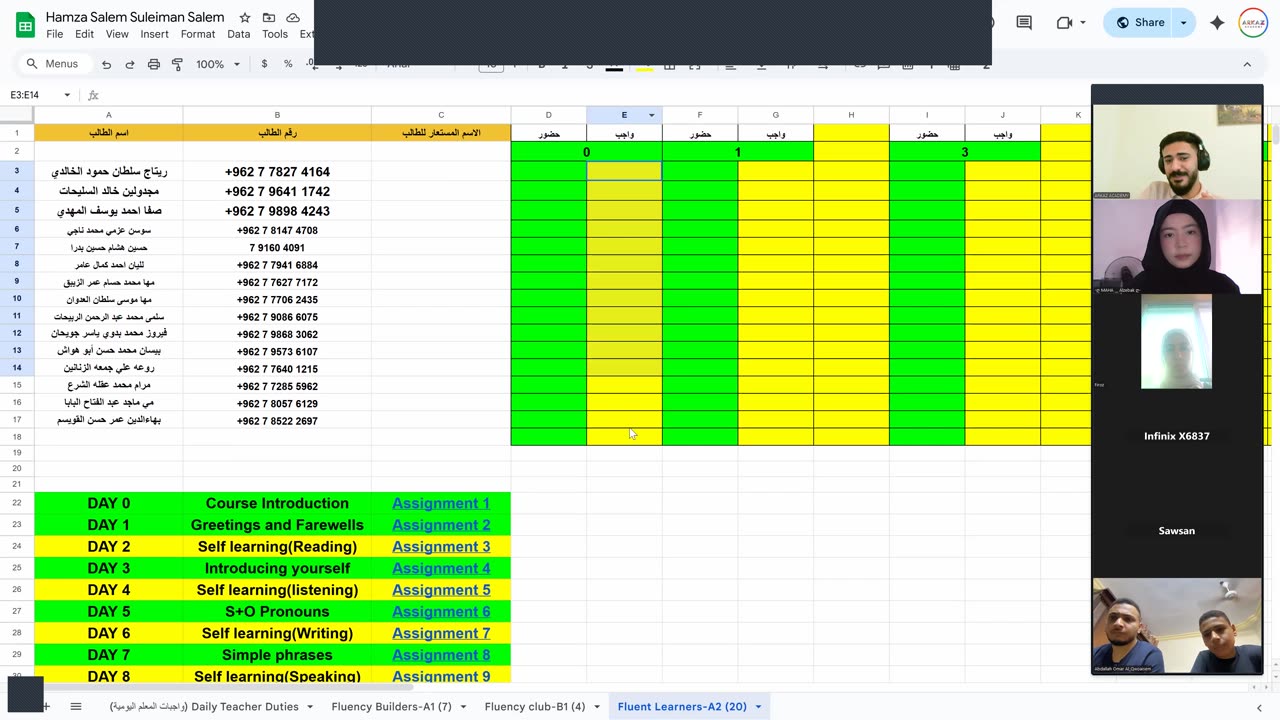Open column E header dropdown arrow
The width and height of the screenshot is (1280, 720).
[651, 115]
